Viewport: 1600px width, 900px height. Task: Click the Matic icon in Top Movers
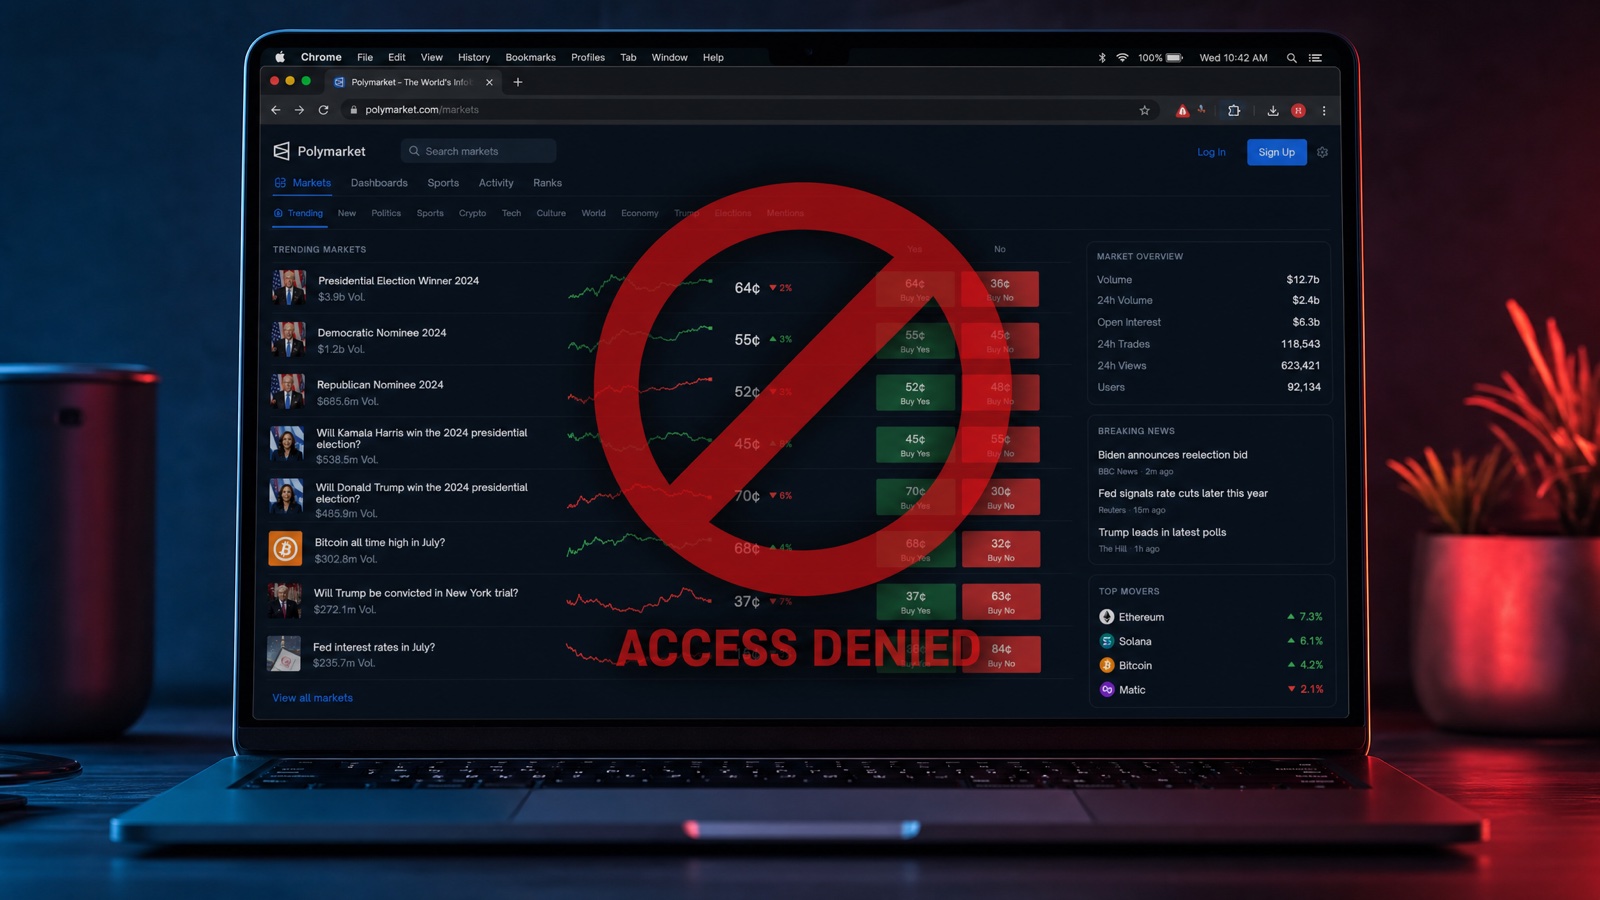click(1107, 689)
